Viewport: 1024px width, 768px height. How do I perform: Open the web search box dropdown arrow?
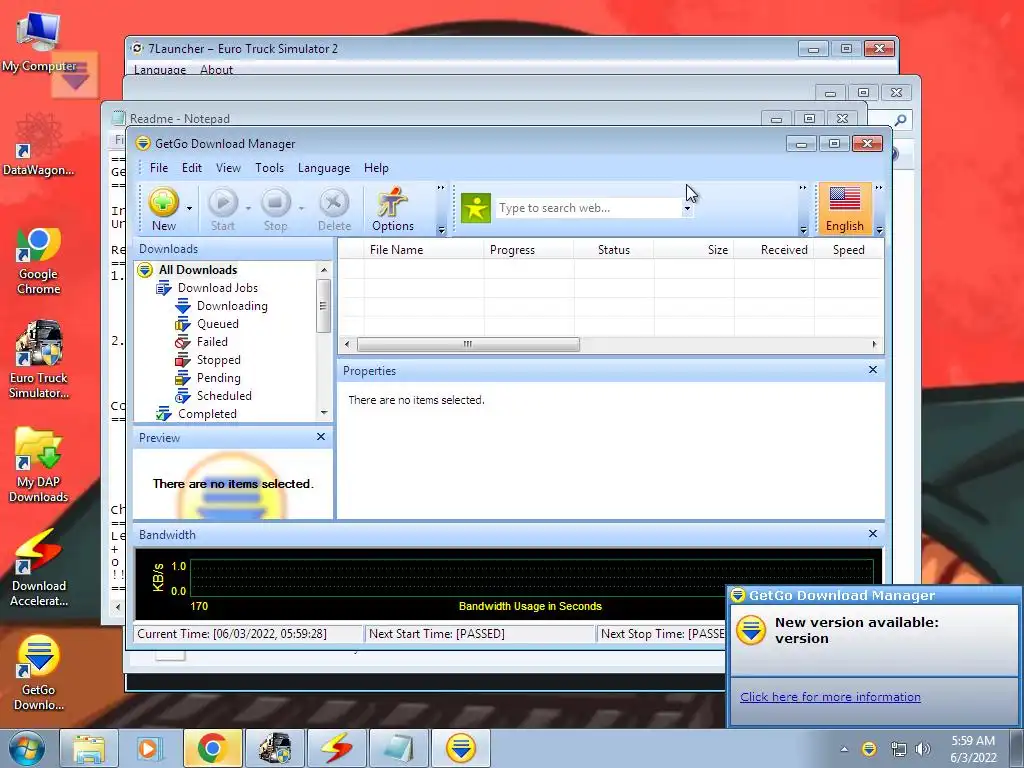tap(687, 208)
